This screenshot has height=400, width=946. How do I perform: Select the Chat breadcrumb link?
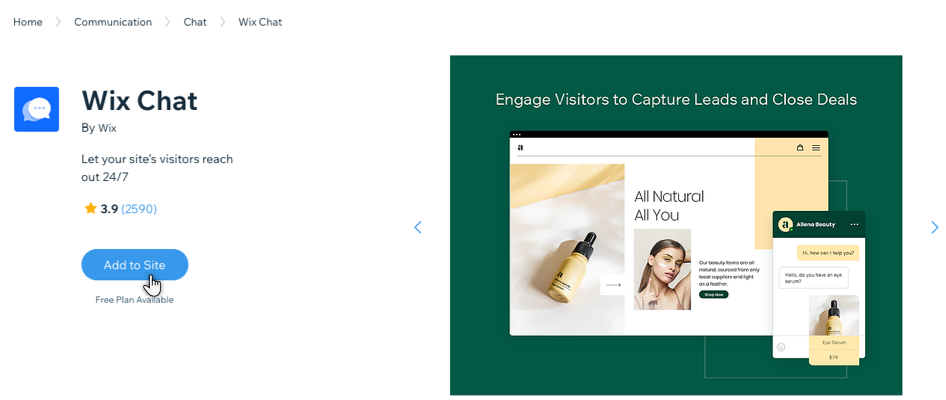(x=195, y=22)
